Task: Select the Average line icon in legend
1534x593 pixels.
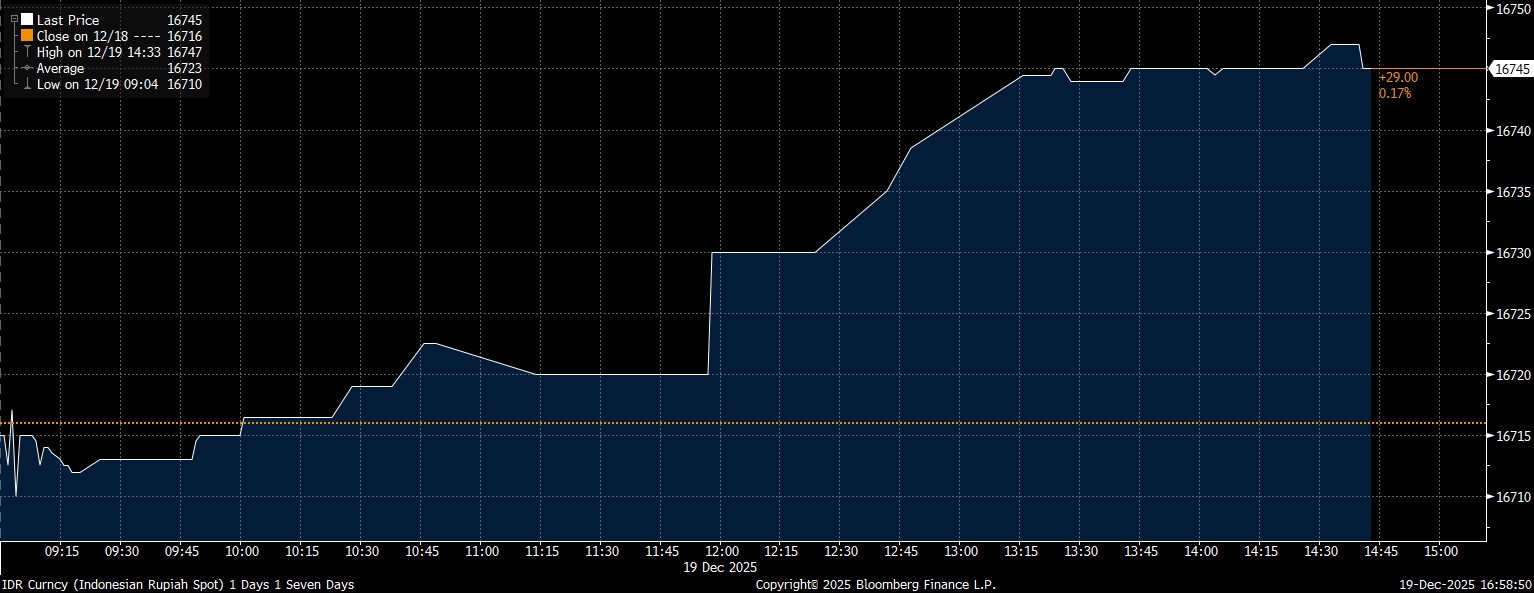Action: pyautogui.click(x=27, y=68)
